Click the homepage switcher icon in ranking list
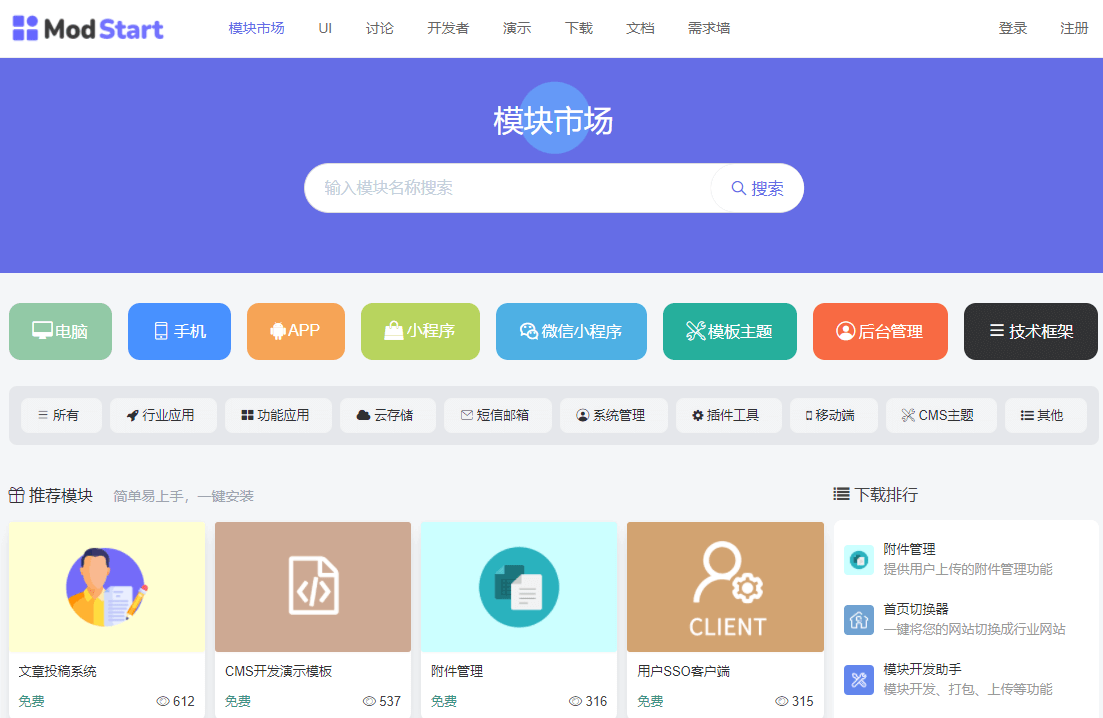This screenshot has height=718, width=1103. 858,620
